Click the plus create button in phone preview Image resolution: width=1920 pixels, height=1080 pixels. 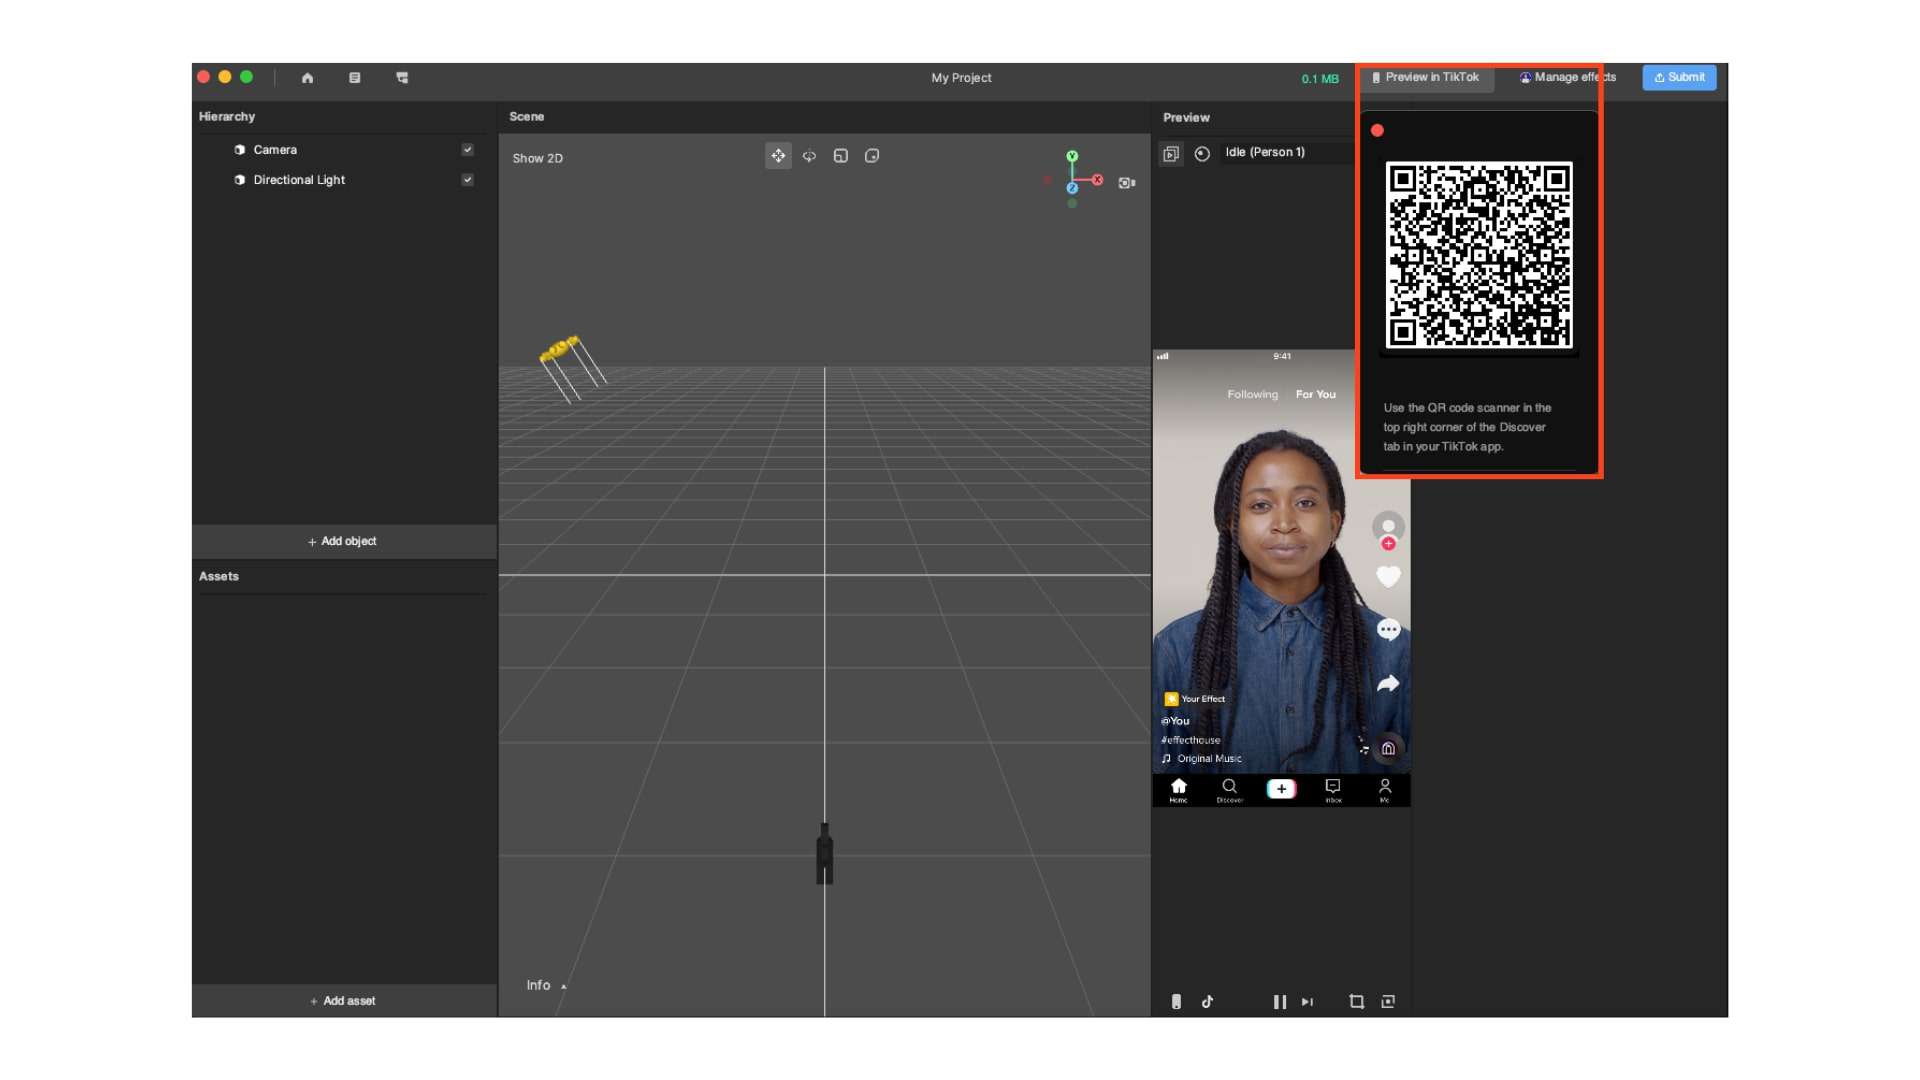point(1281,789)
